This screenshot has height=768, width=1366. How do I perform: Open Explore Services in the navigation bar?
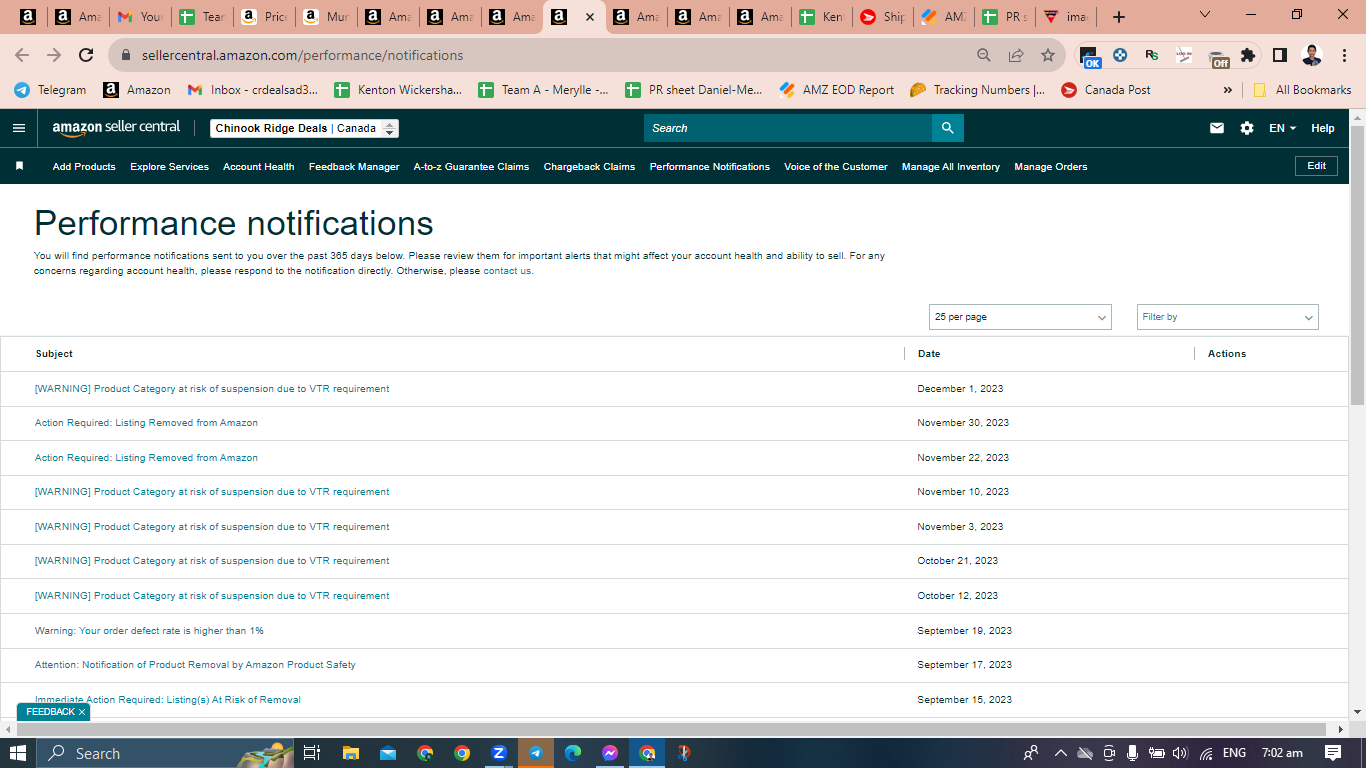coord(169,167)
